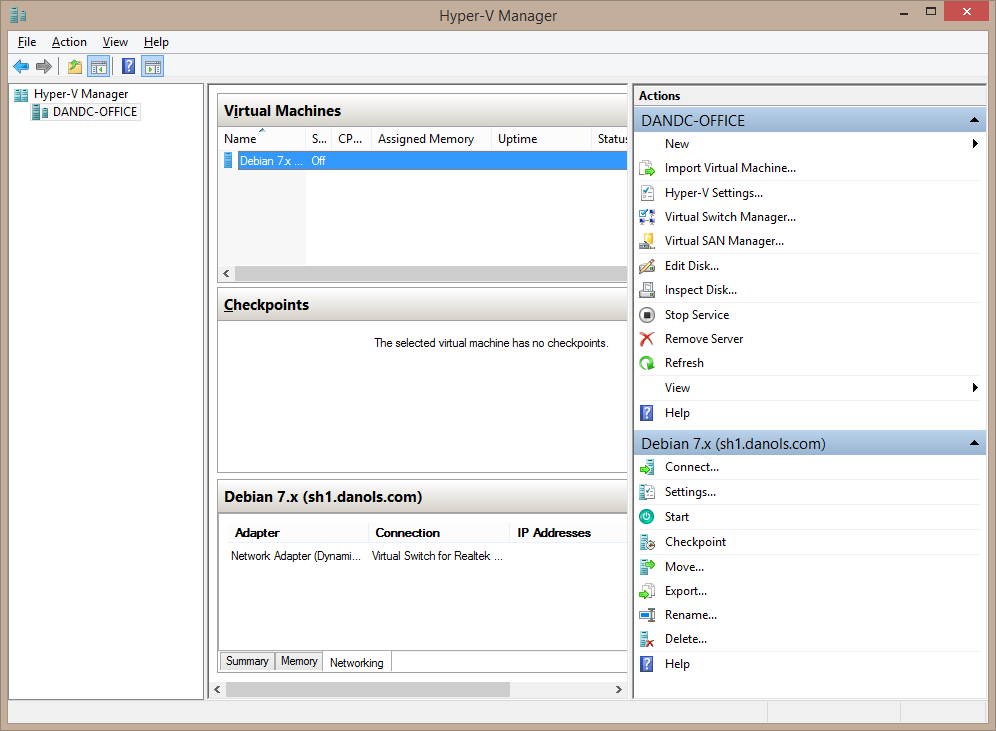This screenshot has width=996, height=731.
Task: Switch to the Networking tab
Action: point(356,662)
